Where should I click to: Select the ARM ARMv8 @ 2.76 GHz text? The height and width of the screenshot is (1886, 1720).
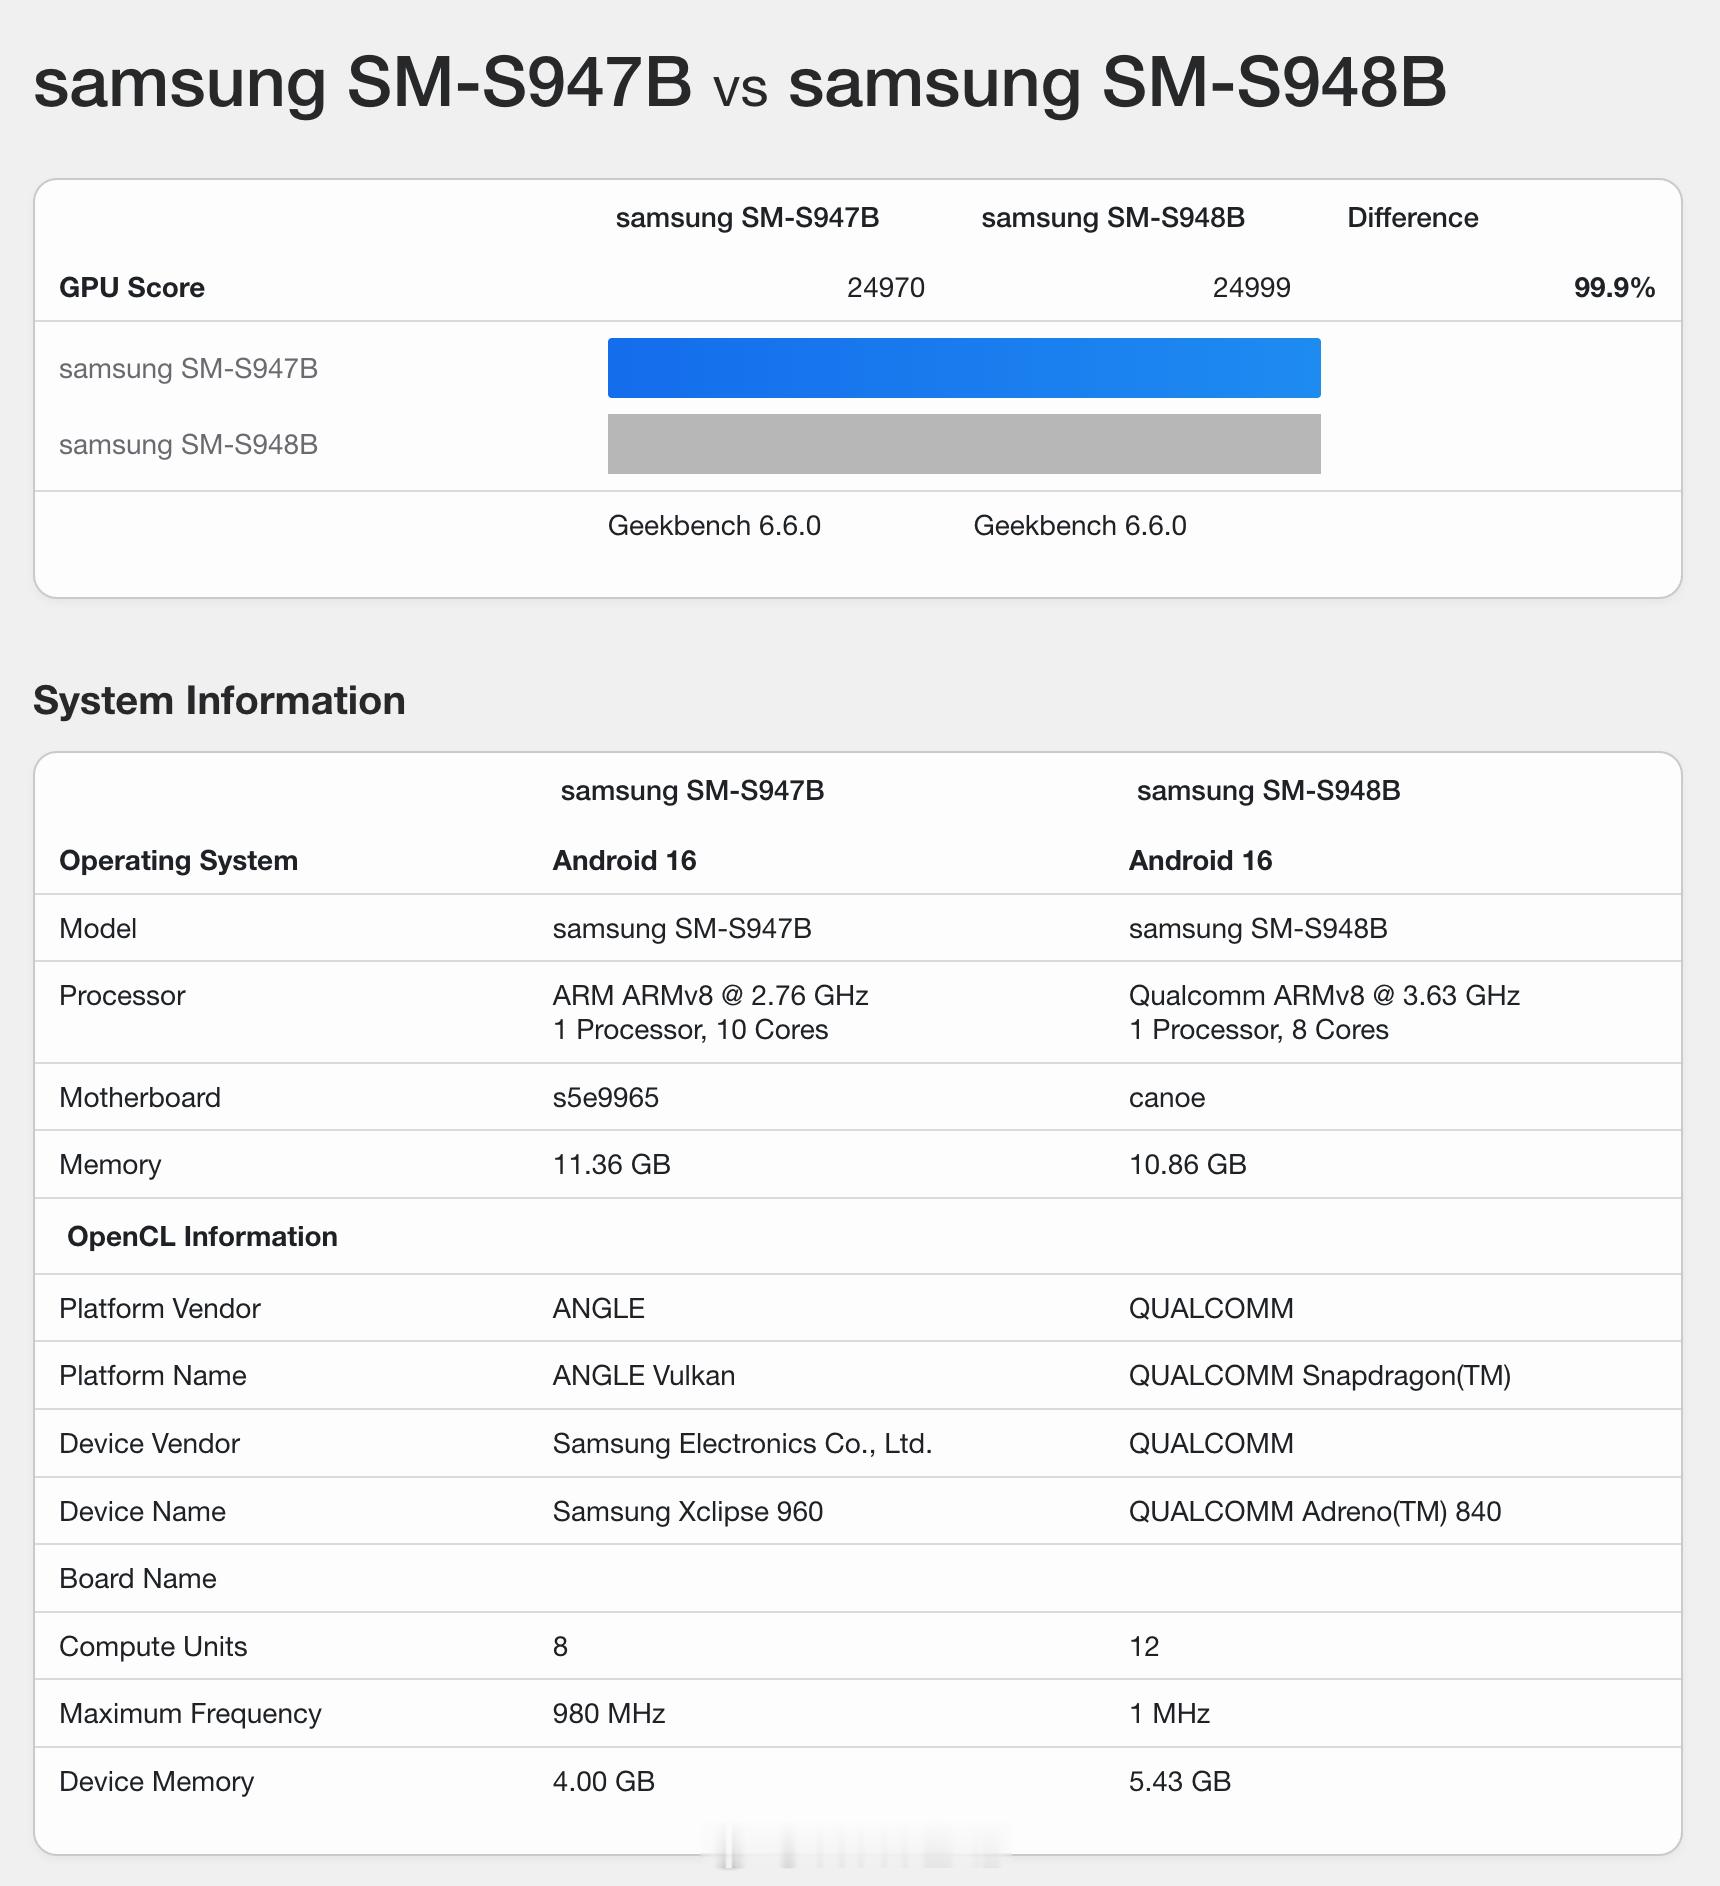point(710,996)
